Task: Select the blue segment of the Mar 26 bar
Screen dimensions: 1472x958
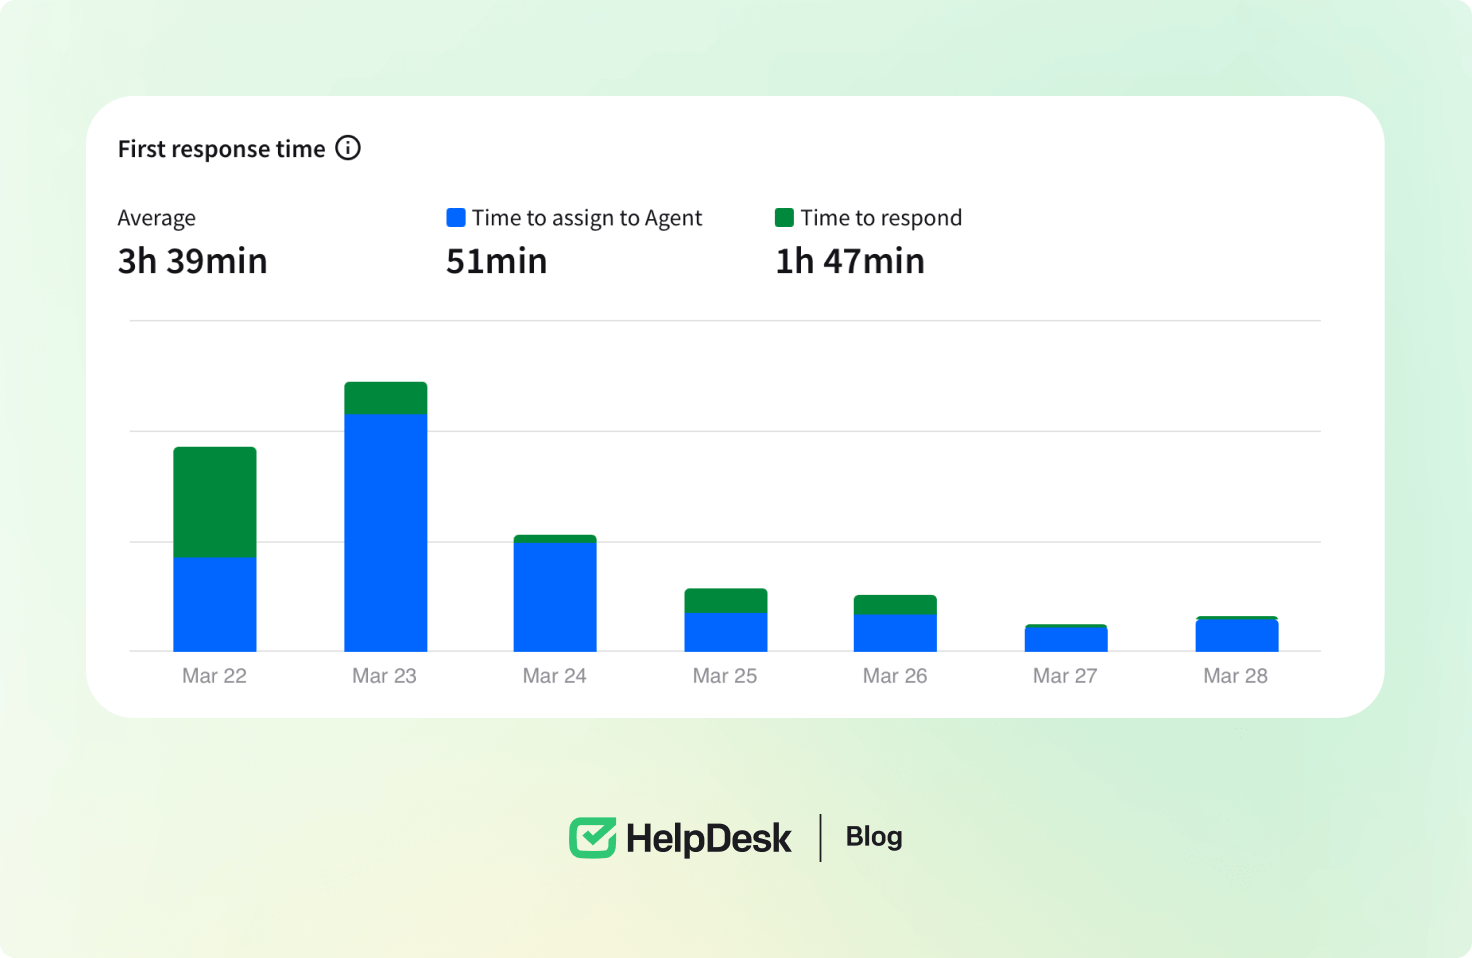Action: tap(895, 633)
